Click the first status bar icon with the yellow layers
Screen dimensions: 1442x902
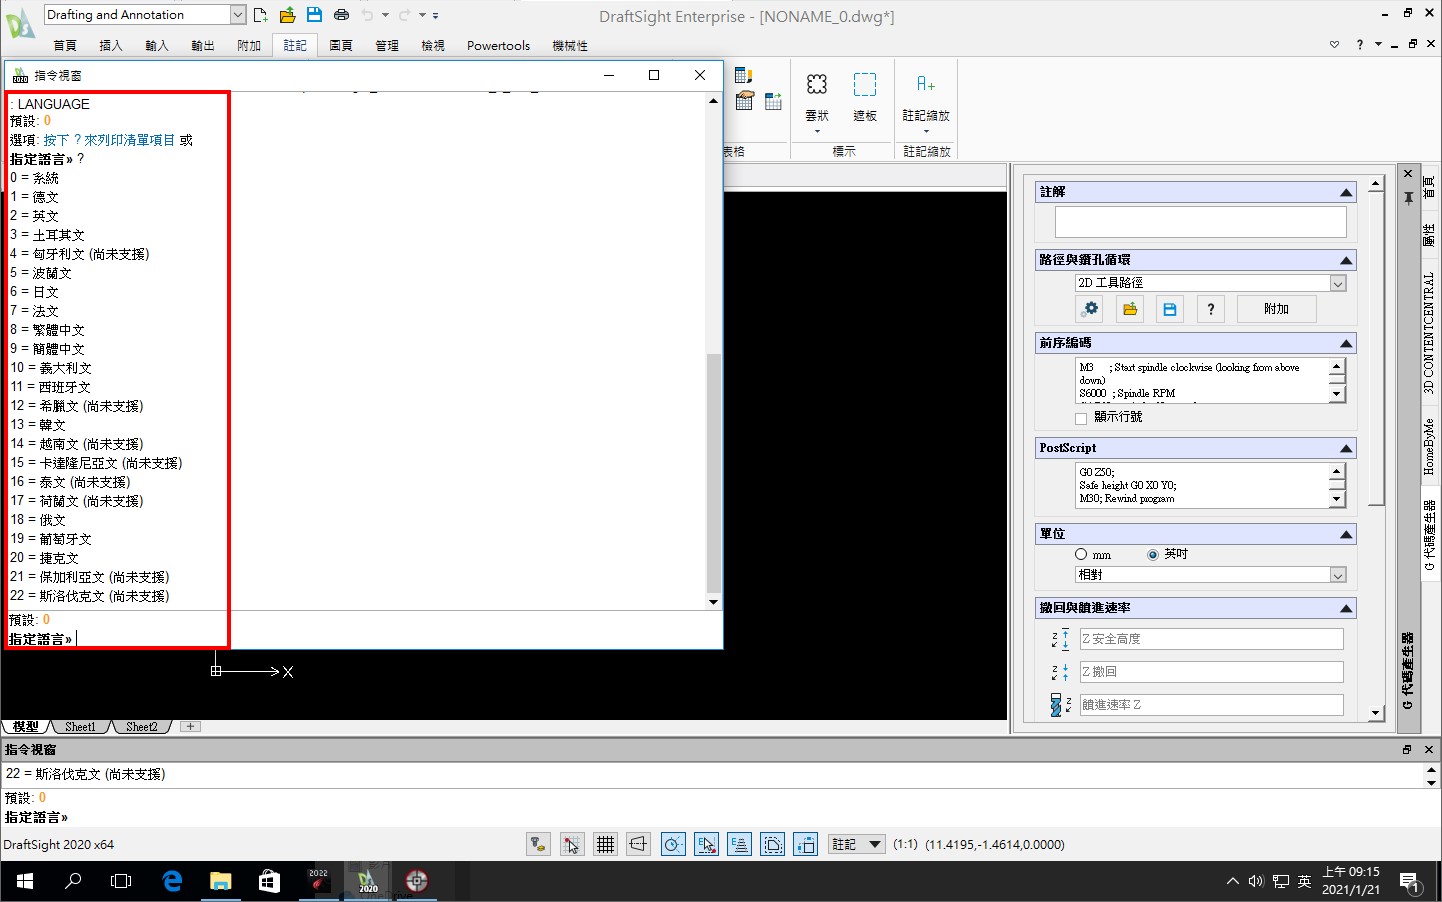pyautogui.click(x=539, y=845)
